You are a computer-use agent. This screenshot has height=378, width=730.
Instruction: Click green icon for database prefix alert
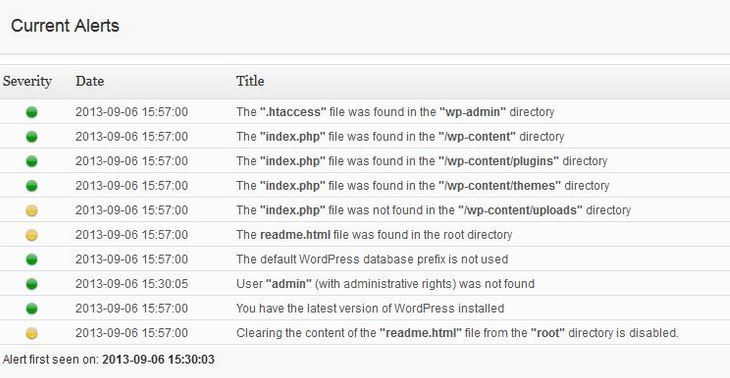click(x=32, y=259)
